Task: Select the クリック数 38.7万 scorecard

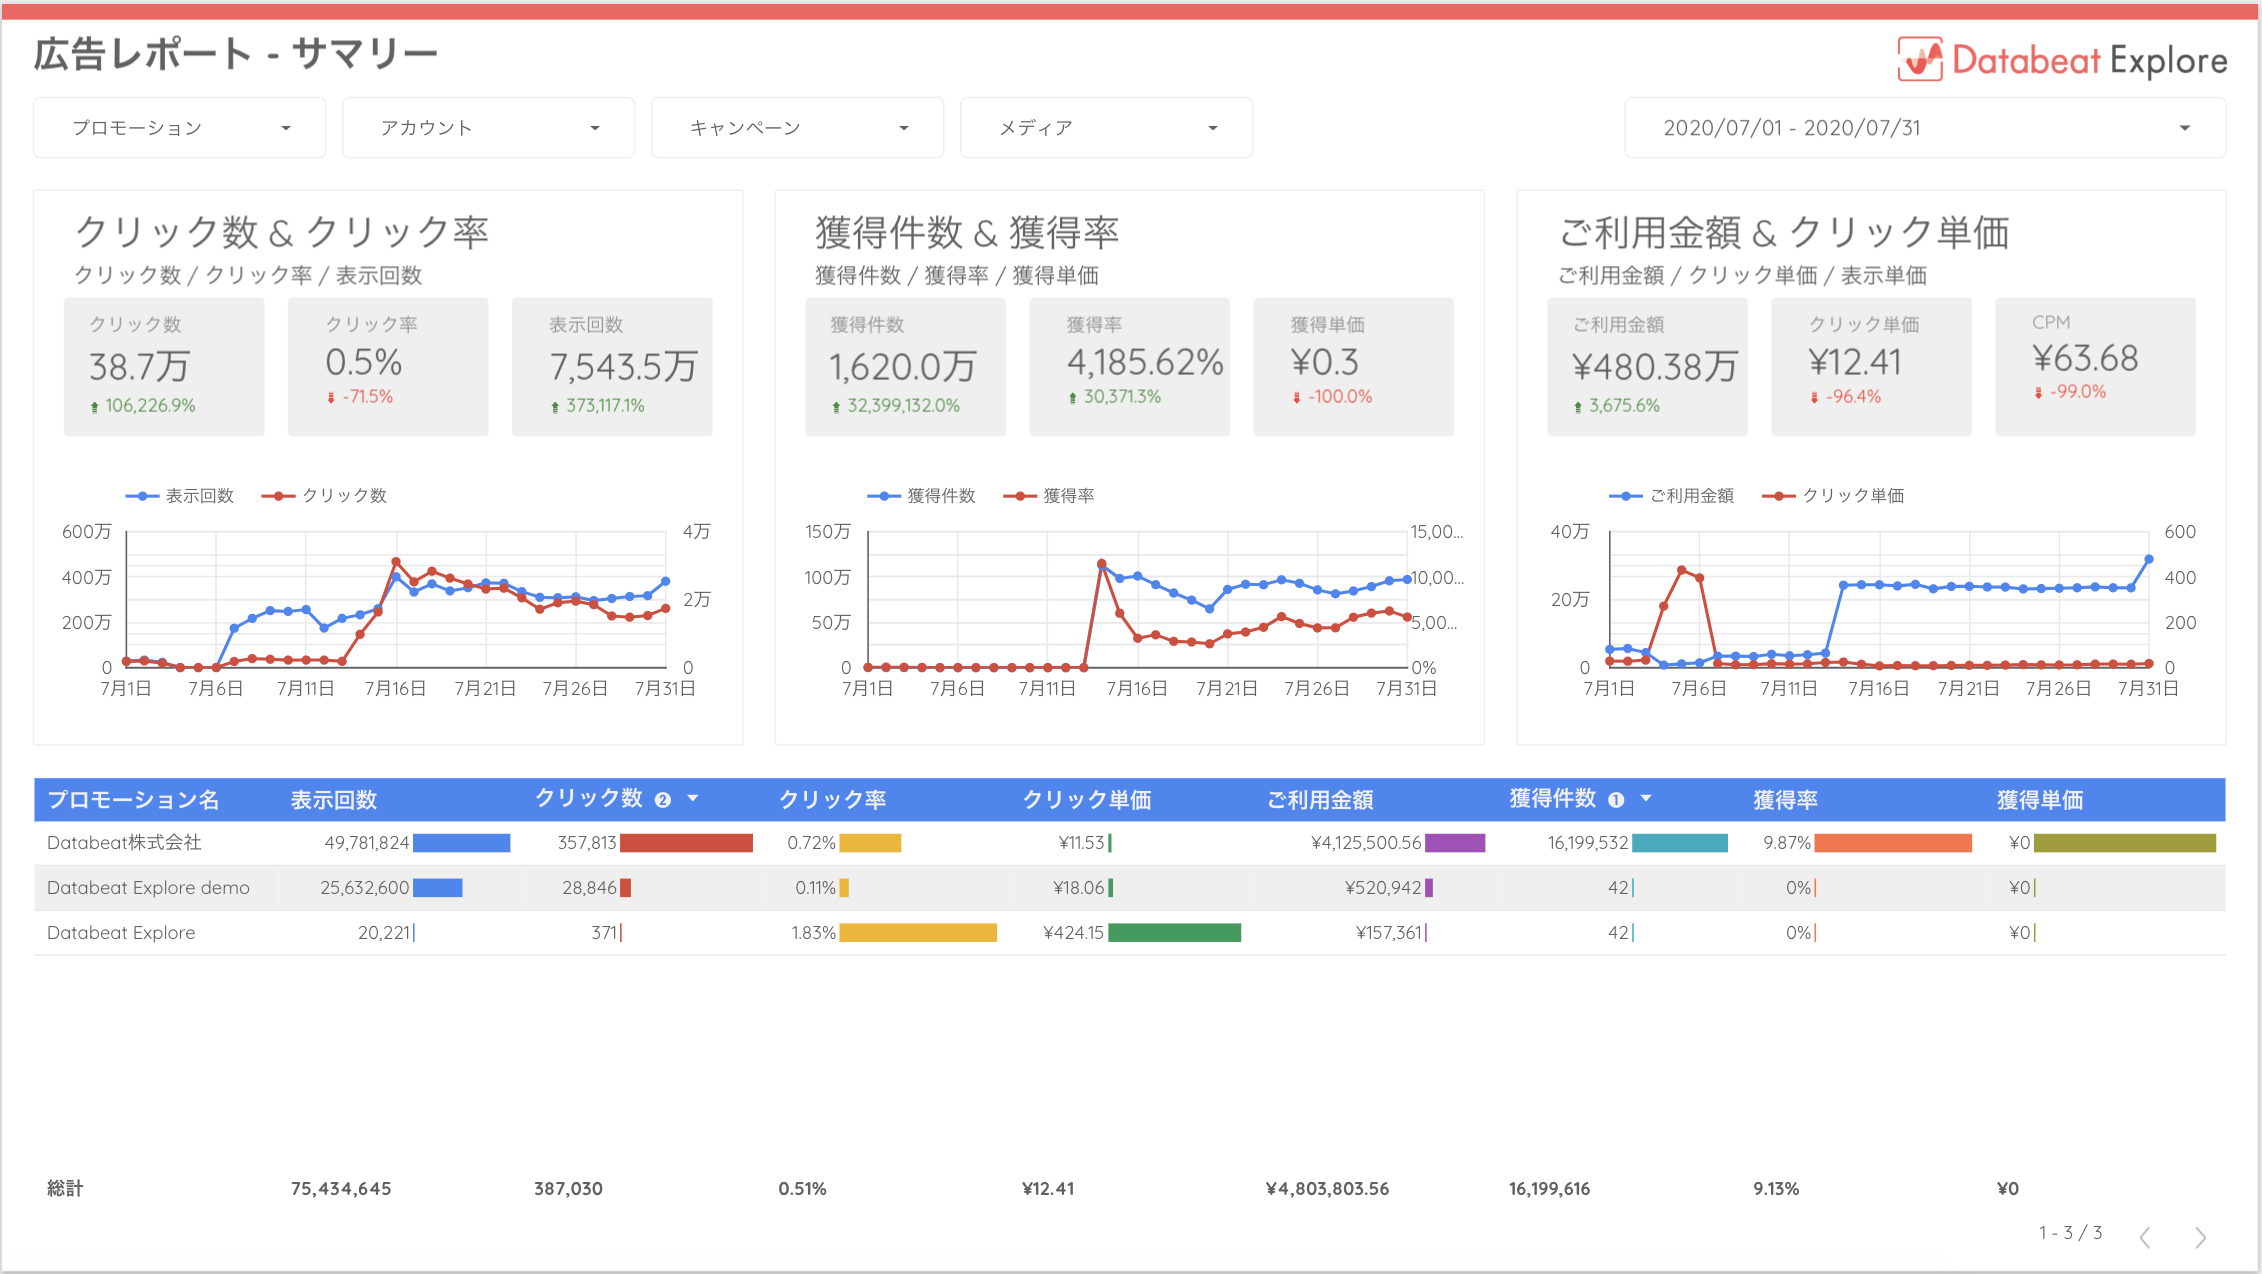Action: pos(164,367)
